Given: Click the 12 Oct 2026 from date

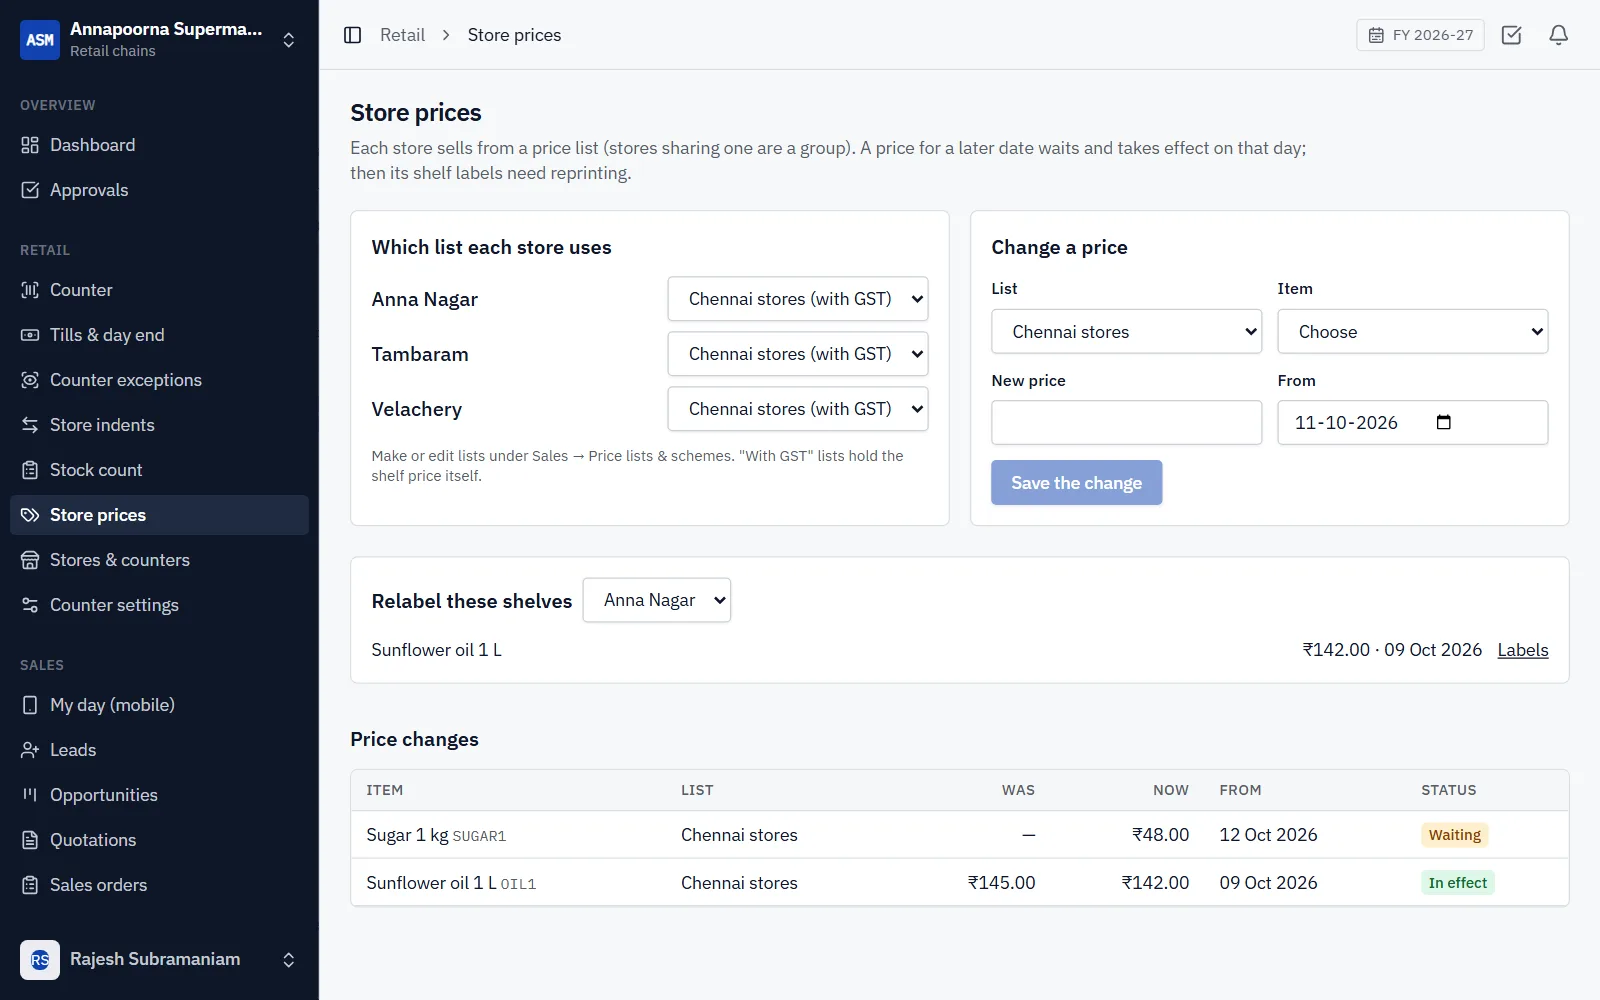Looking at the screenshot, I should (1269, 835).
